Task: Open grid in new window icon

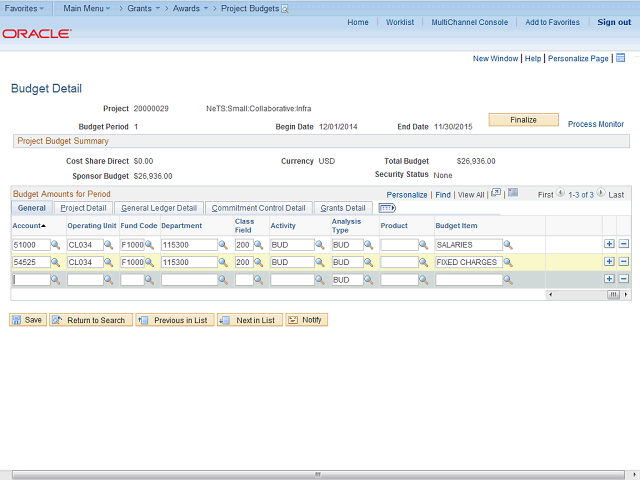Action: click(496, 193)
